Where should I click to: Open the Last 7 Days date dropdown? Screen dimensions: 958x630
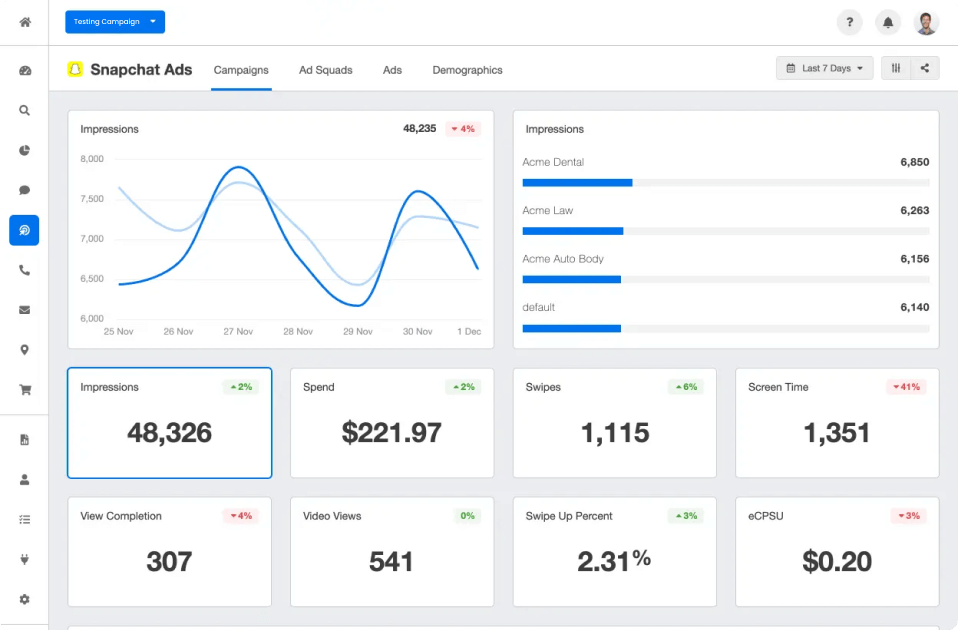coord(825,68)
